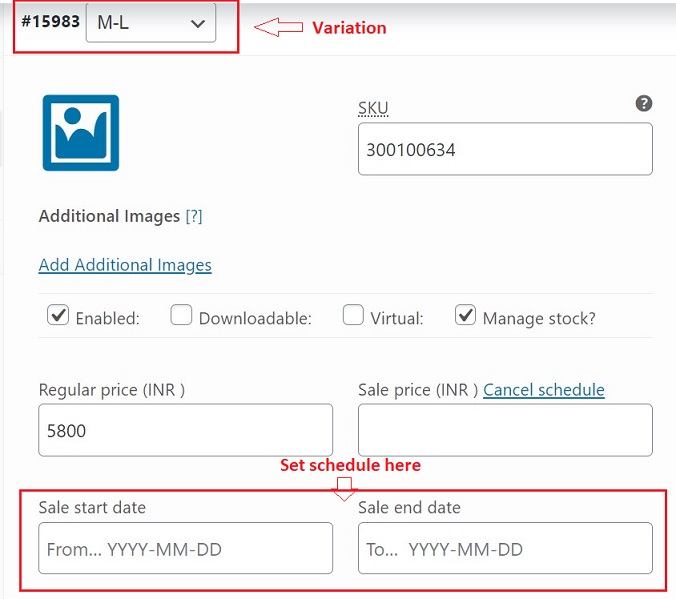The width and height of the screenshot is (676, 599).
Task: Click the Sale end date label
Action: click(x=409, y=508)
